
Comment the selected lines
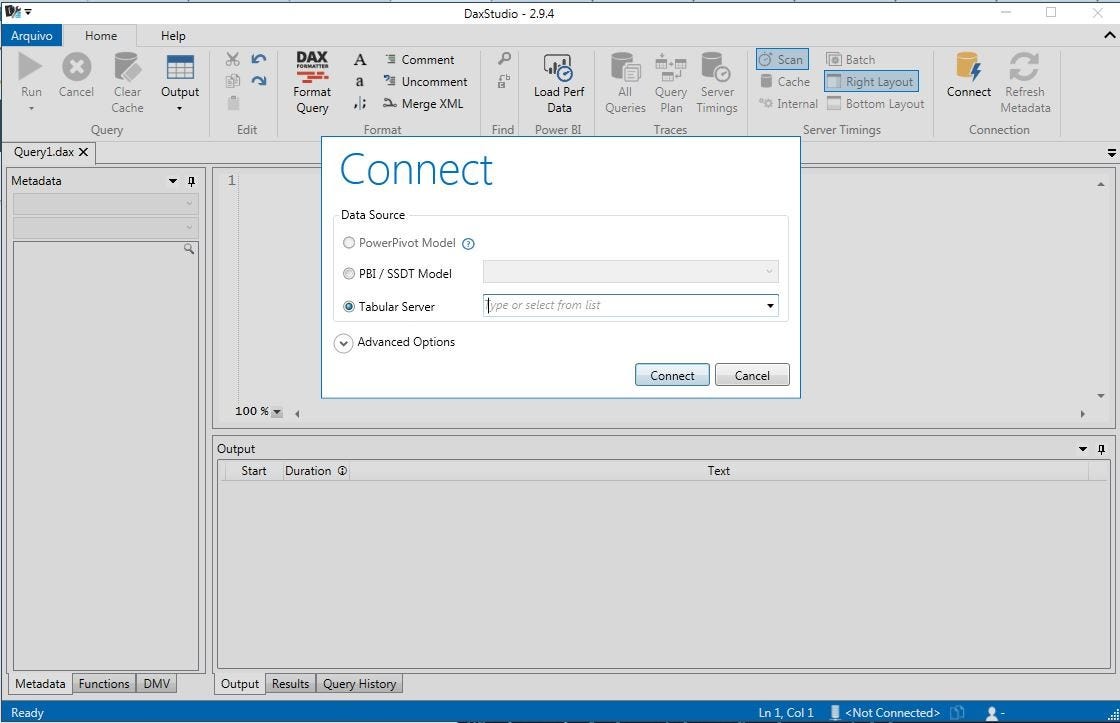(420, 59)
